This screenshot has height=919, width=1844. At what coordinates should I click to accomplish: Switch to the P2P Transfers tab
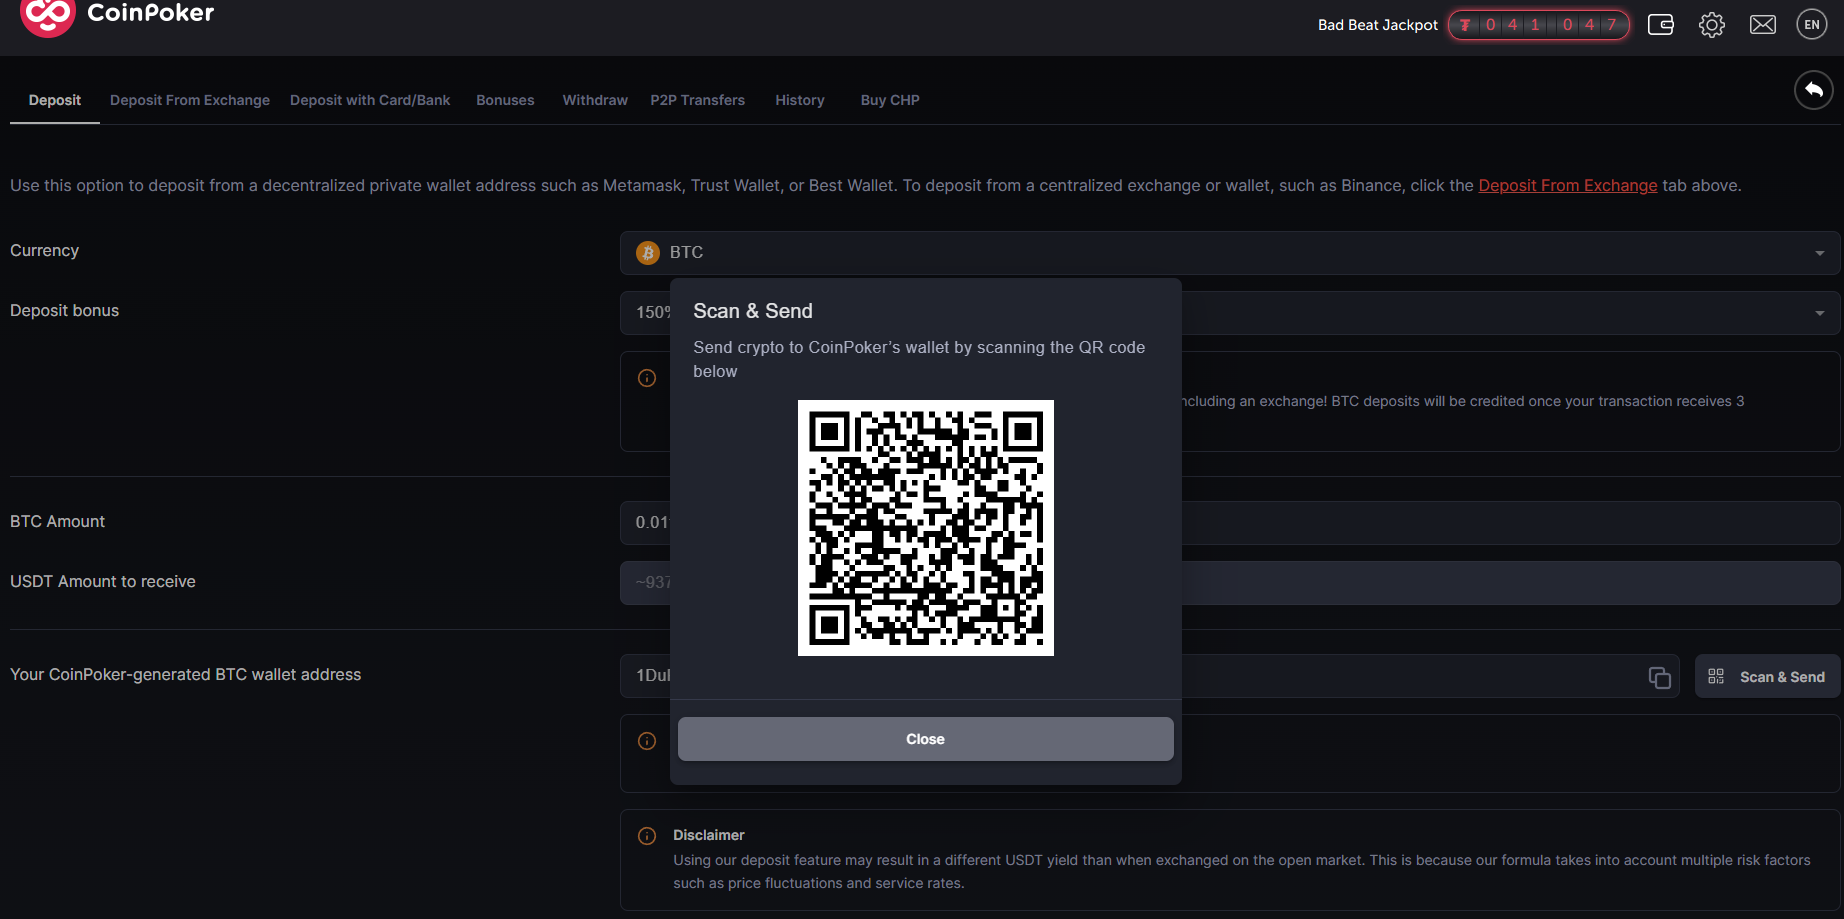tap(698, 100)
